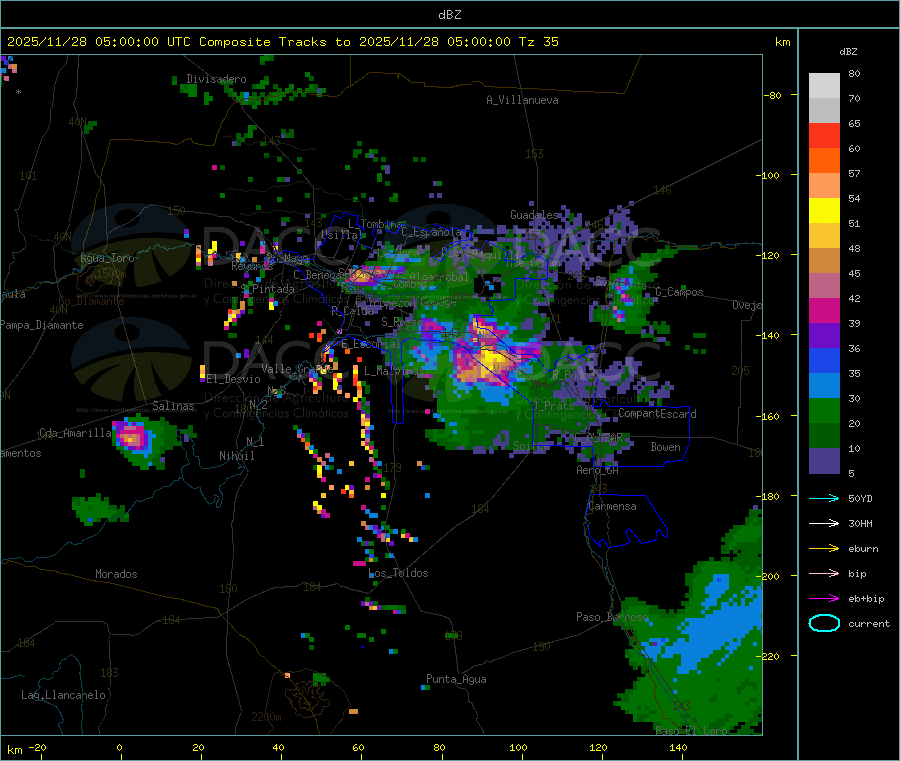Click the cyan current ellipse legend icon
This screenshot has height=761, width=900.
[824, 623]
